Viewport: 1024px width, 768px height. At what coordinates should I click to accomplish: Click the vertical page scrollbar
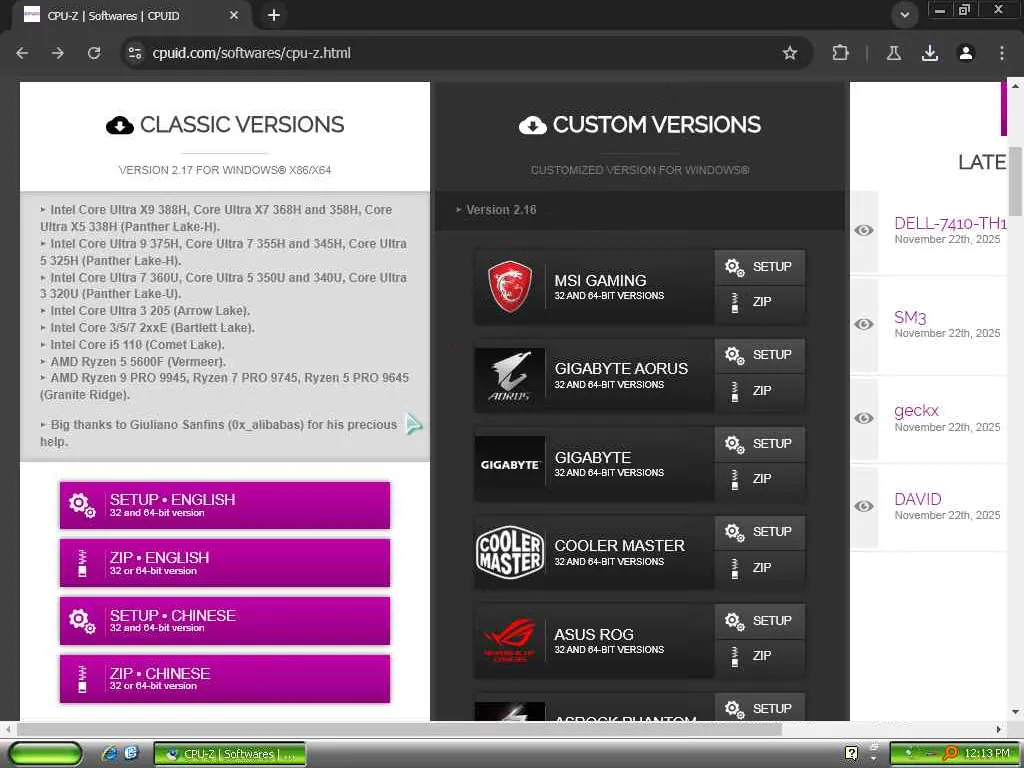point(1016,181)
